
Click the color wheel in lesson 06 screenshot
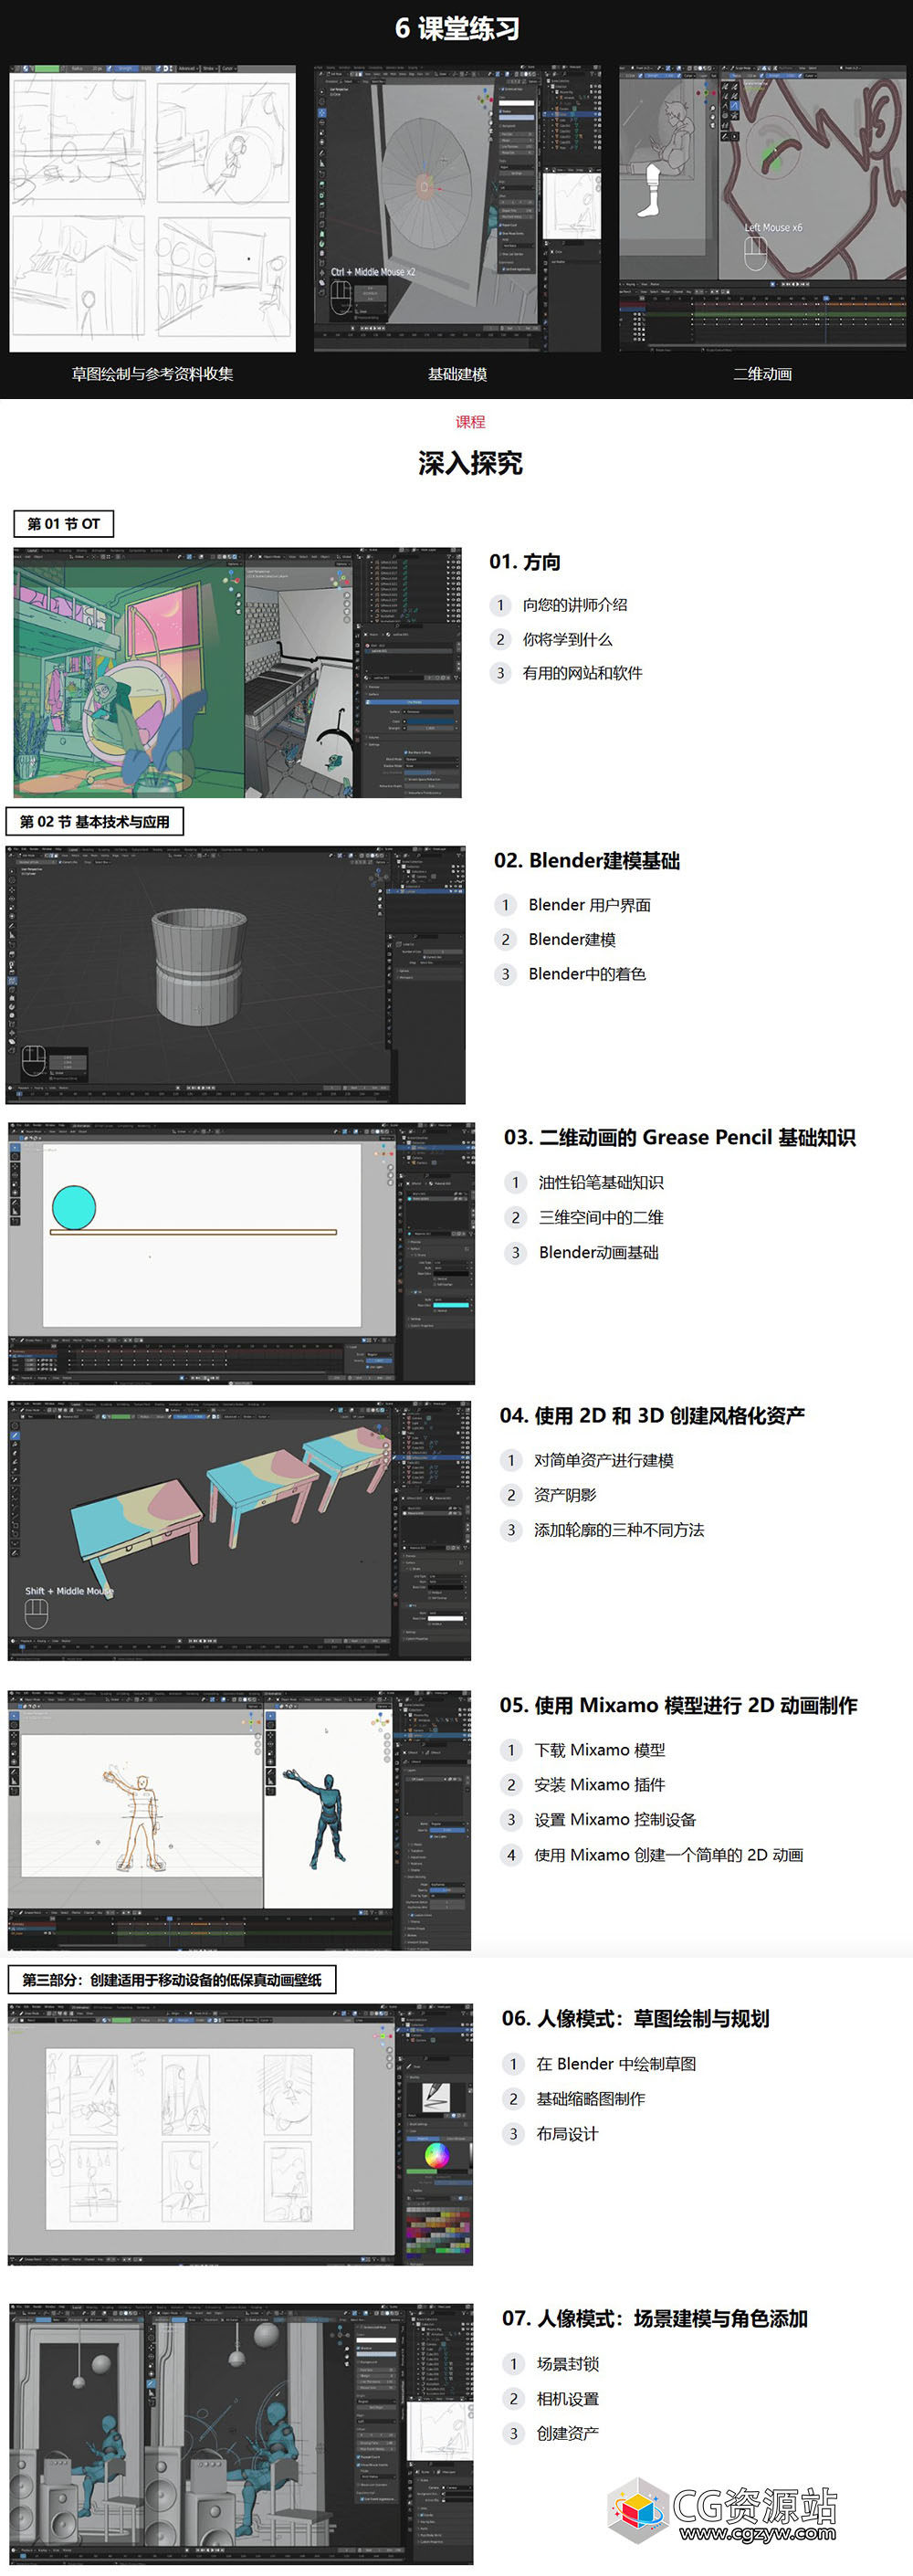[436, 2155]
